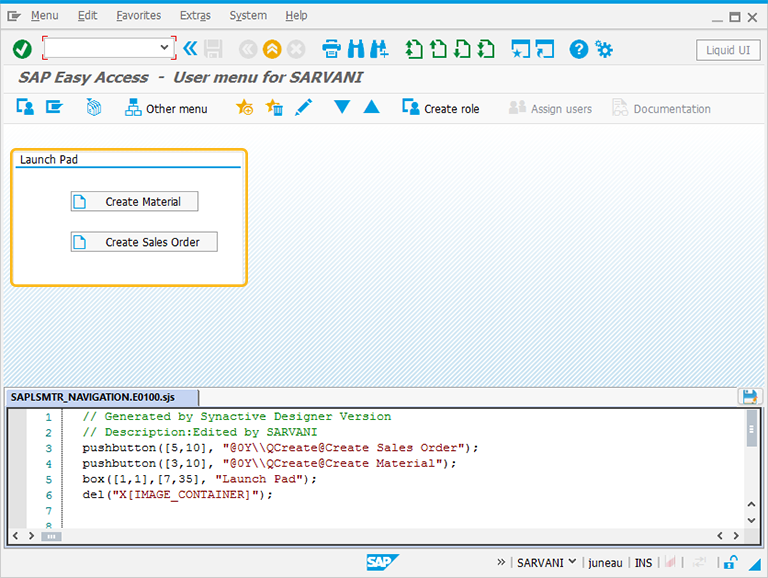Open the Help menu
The image size is (768, 578).
pos(296,16)
